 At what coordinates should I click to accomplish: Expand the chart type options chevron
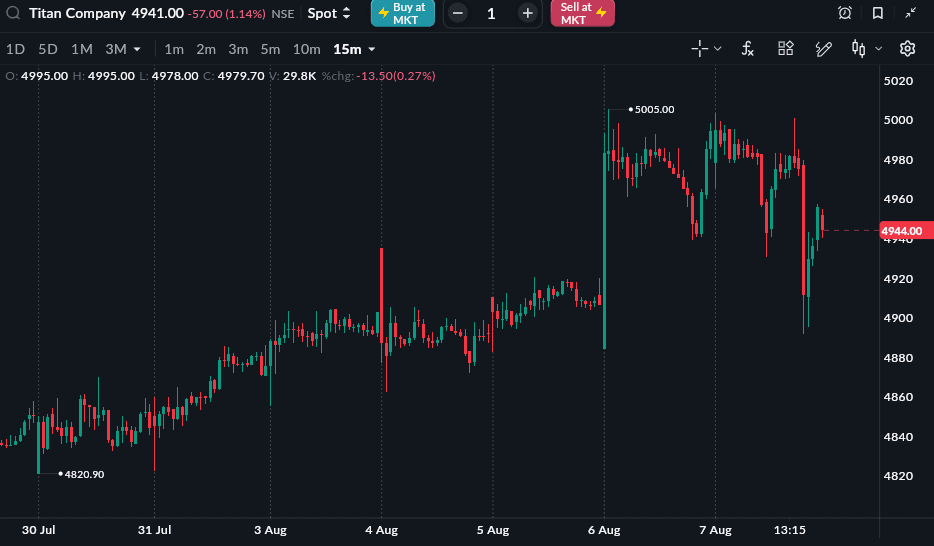coord(878,49)
